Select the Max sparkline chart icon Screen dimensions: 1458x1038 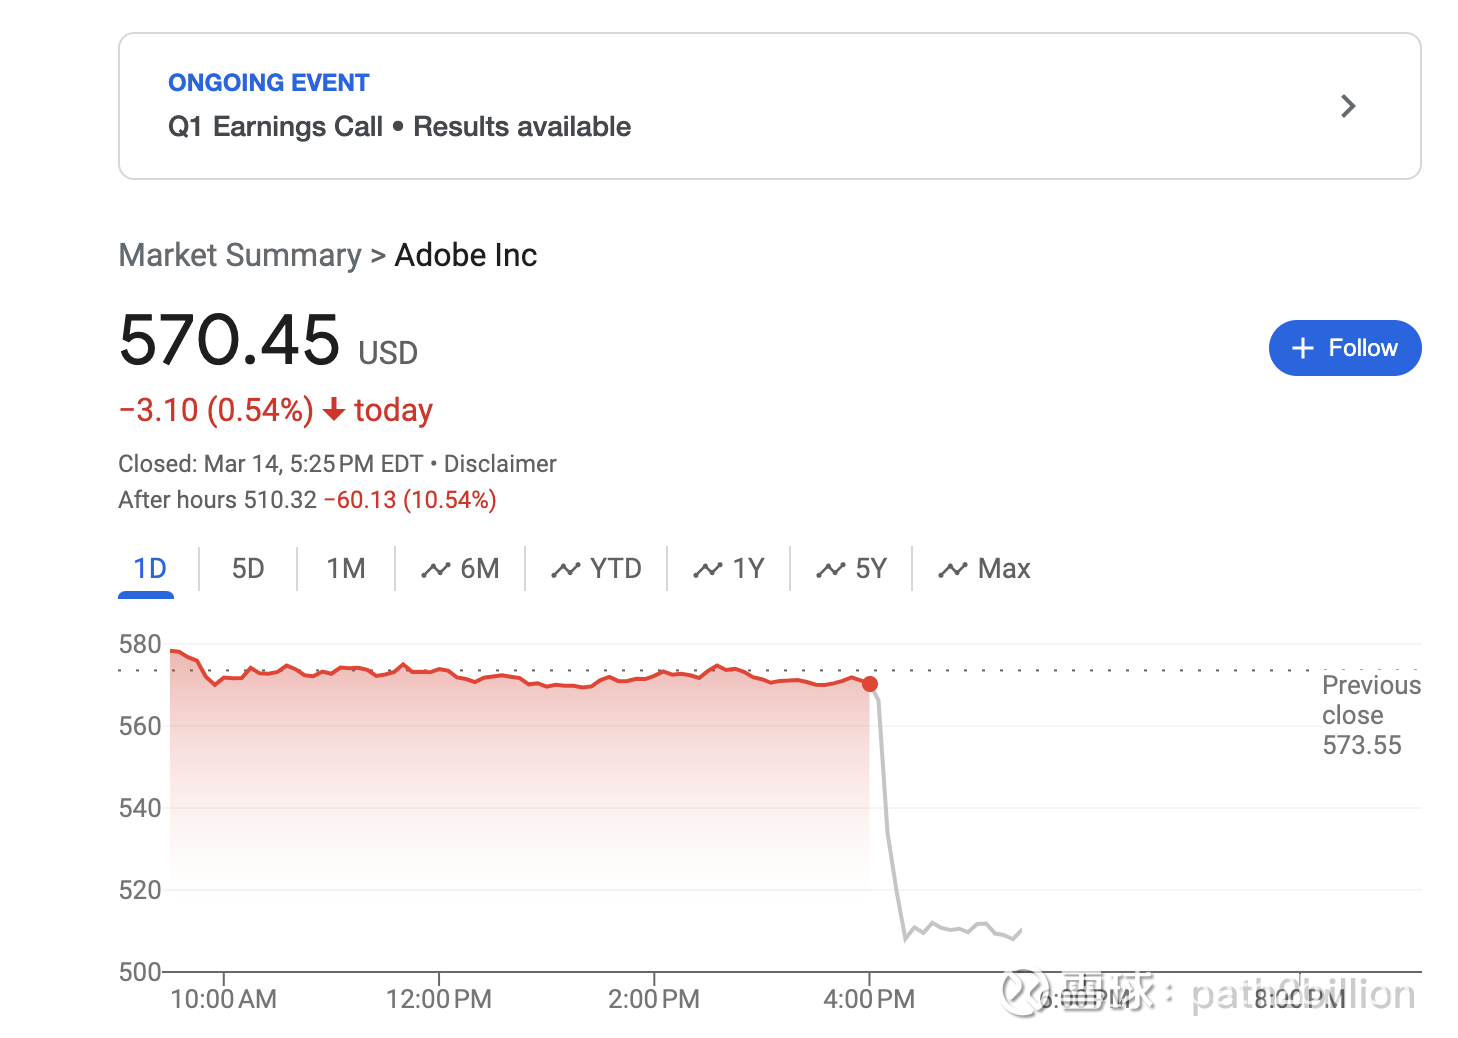[x=952, y=568]
